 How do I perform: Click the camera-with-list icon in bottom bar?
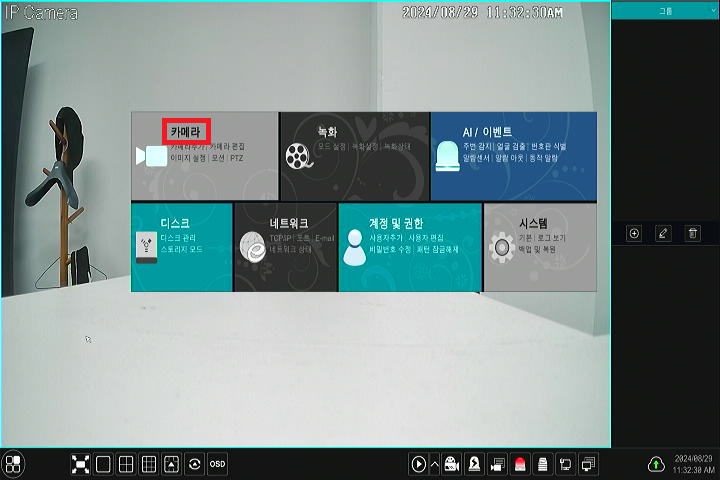click(497, 464)
